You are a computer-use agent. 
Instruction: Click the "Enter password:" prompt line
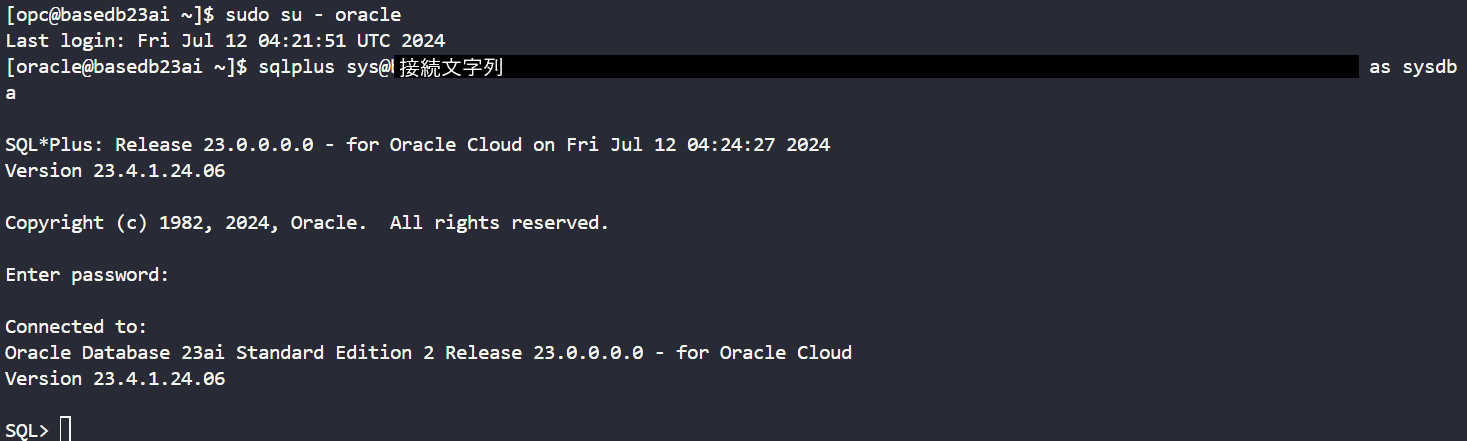87,275
